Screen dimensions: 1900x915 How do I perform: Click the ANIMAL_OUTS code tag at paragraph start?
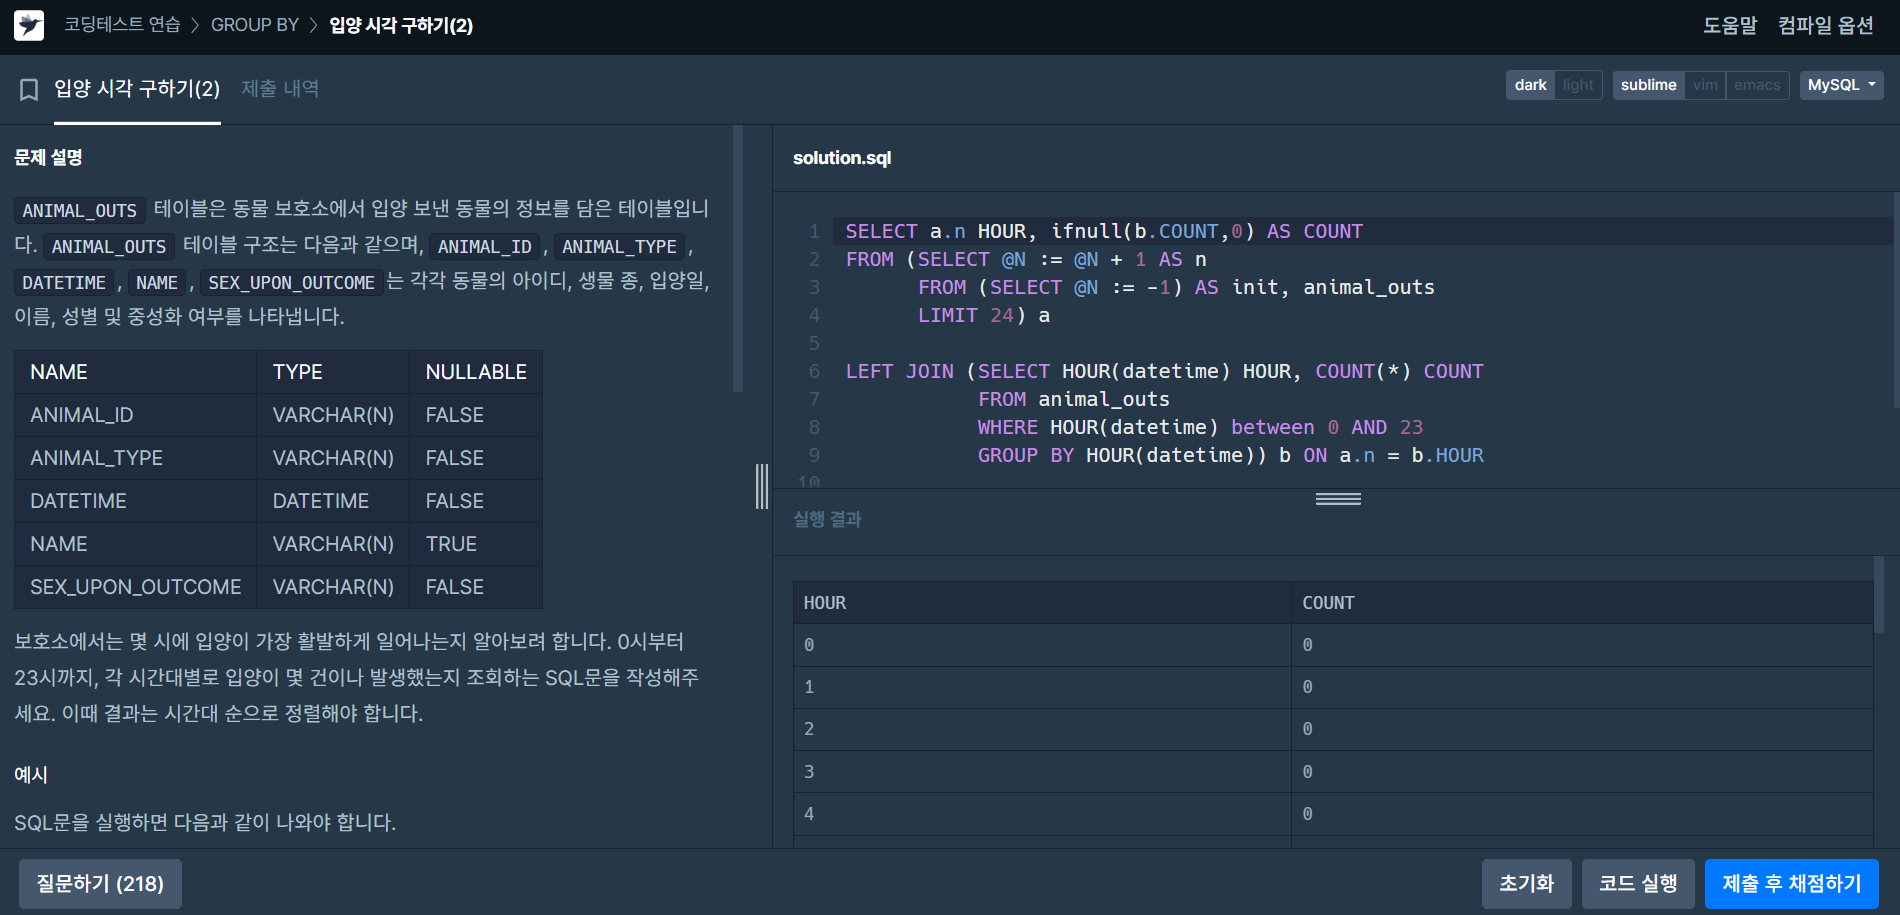click(80, 210)
